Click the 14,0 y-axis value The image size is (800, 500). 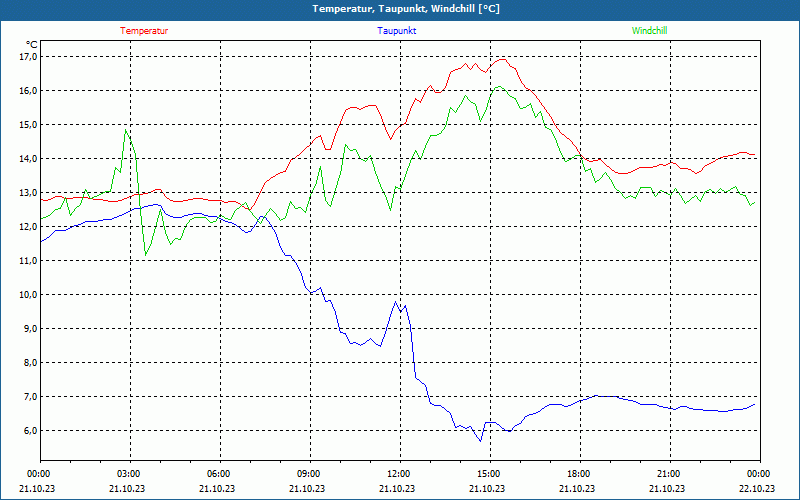pyautogui.click(x=29, y=158)
